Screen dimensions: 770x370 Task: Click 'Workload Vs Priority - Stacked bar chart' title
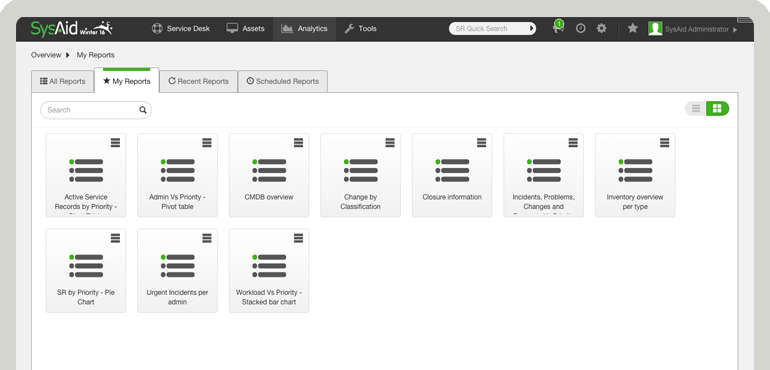click(269, 297)
